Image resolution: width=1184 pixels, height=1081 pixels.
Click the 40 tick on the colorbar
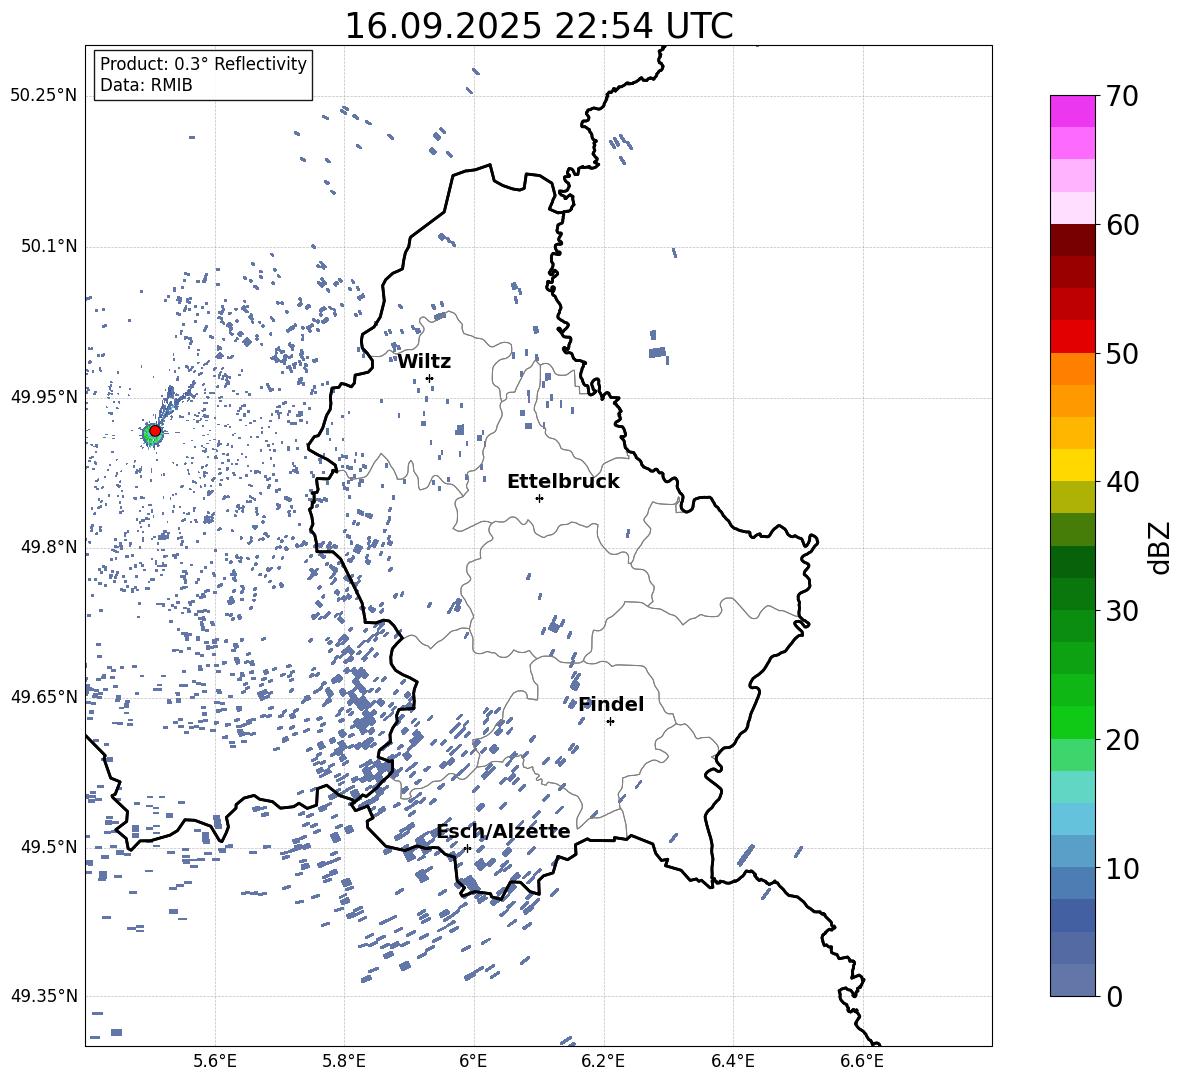(x=1122, y=482)
